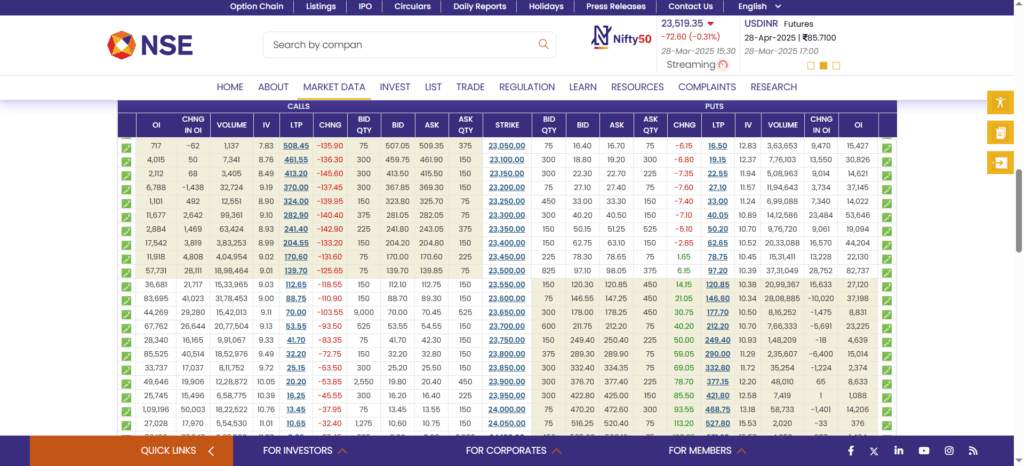Click puts LTP 97.20 link
Image resolution: width=1024 pixels, height=466 pixels.
pos(718,270)
